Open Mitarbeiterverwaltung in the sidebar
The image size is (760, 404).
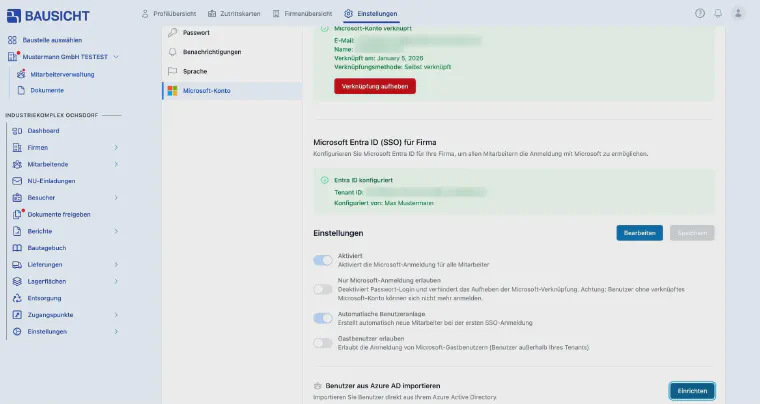coord(63,74)
